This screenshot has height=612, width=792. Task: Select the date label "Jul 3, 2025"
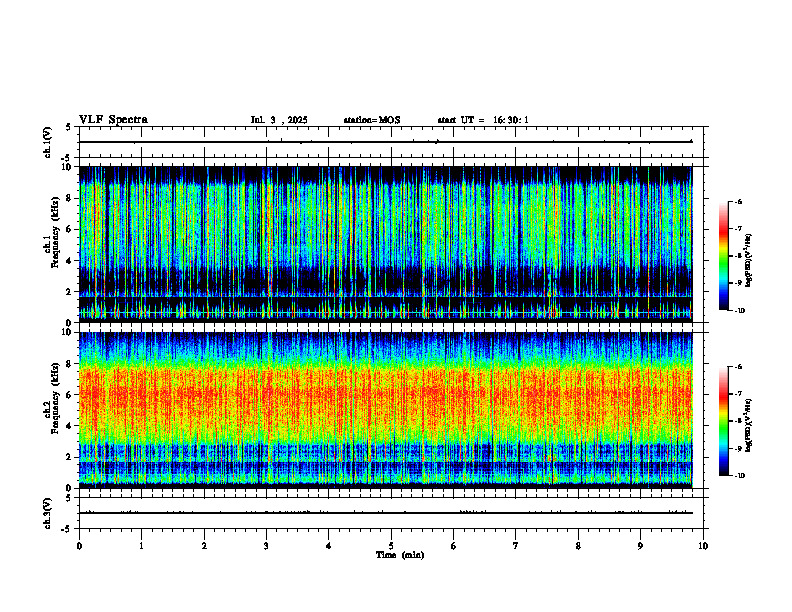point(279,120)
